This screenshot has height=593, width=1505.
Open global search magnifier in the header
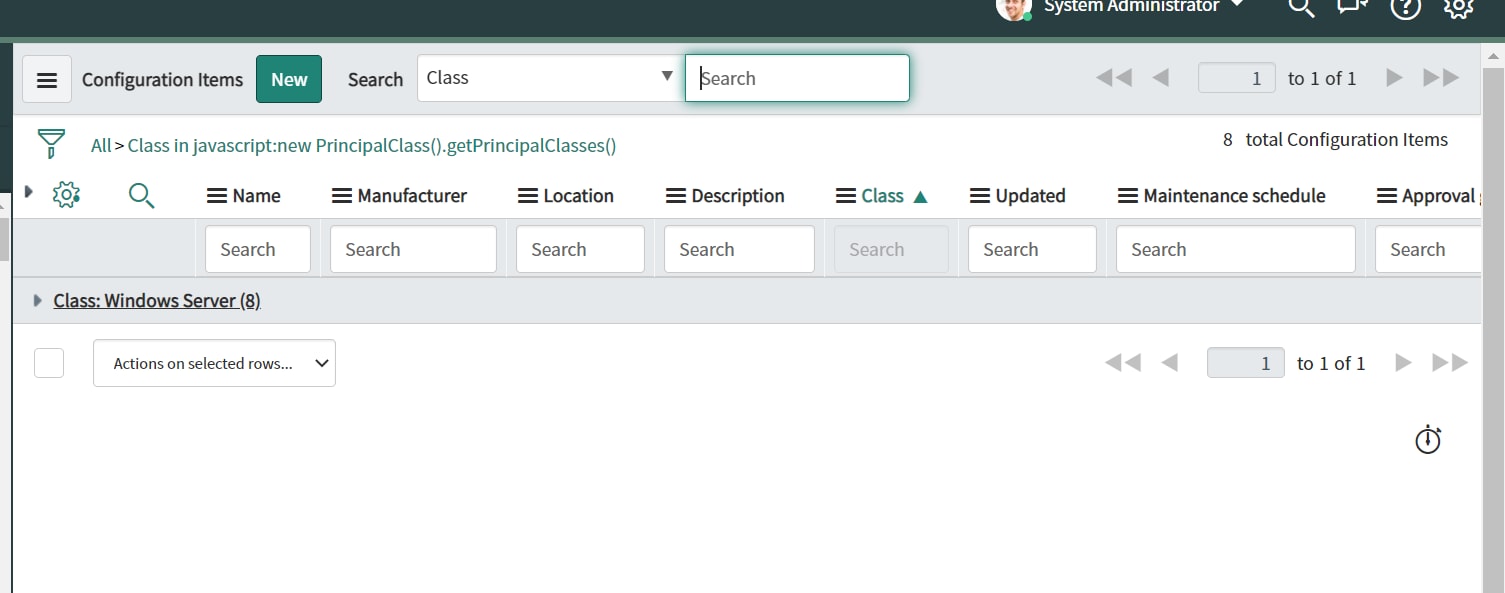click(x=1300, y=7)
